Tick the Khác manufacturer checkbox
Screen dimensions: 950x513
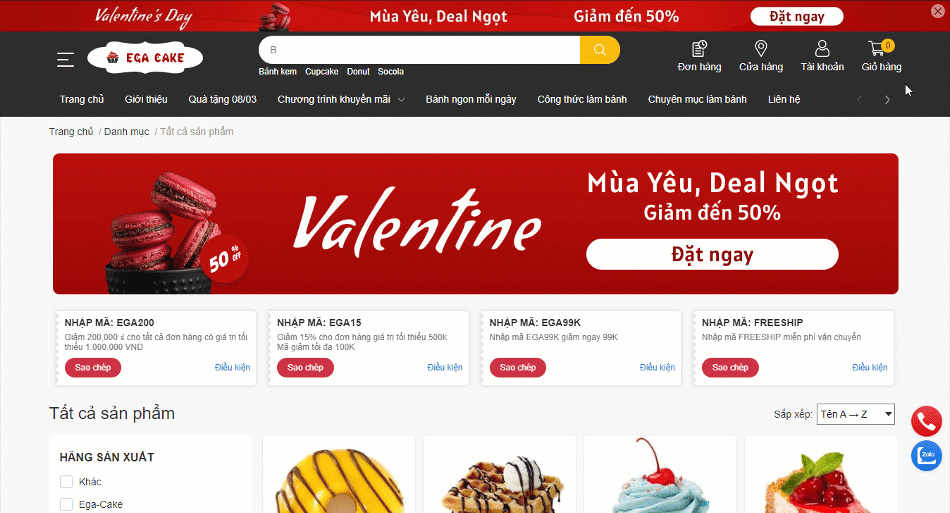pyautogui.click(x=66, y=482)
